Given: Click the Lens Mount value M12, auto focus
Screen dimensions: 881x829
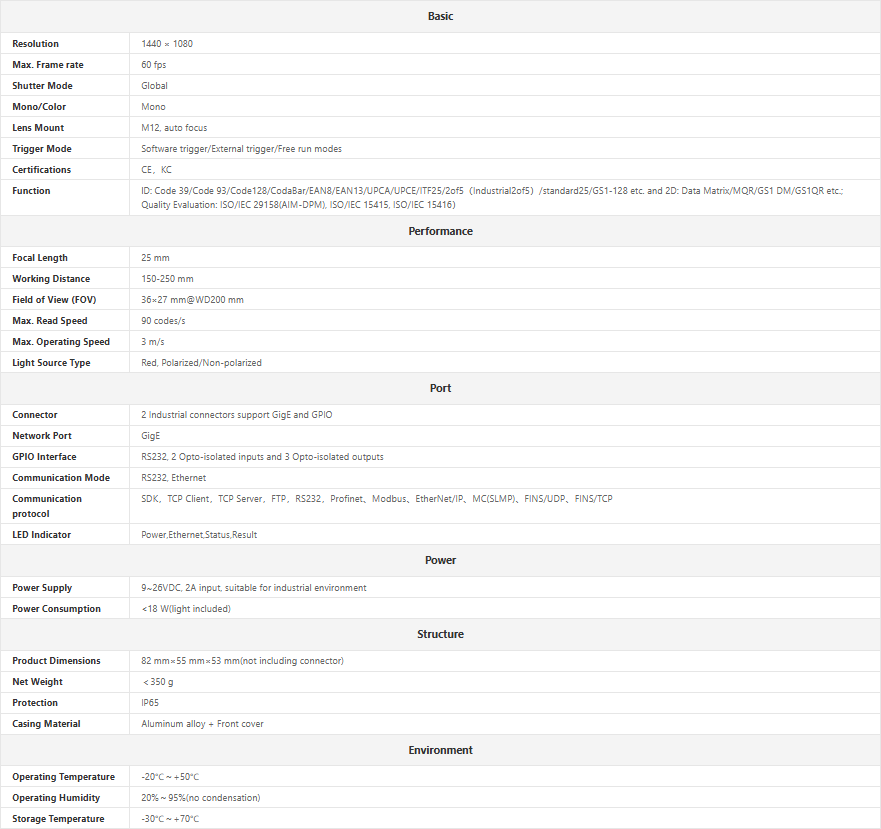Looking at the screenshot, I should (x=175, y=128).
